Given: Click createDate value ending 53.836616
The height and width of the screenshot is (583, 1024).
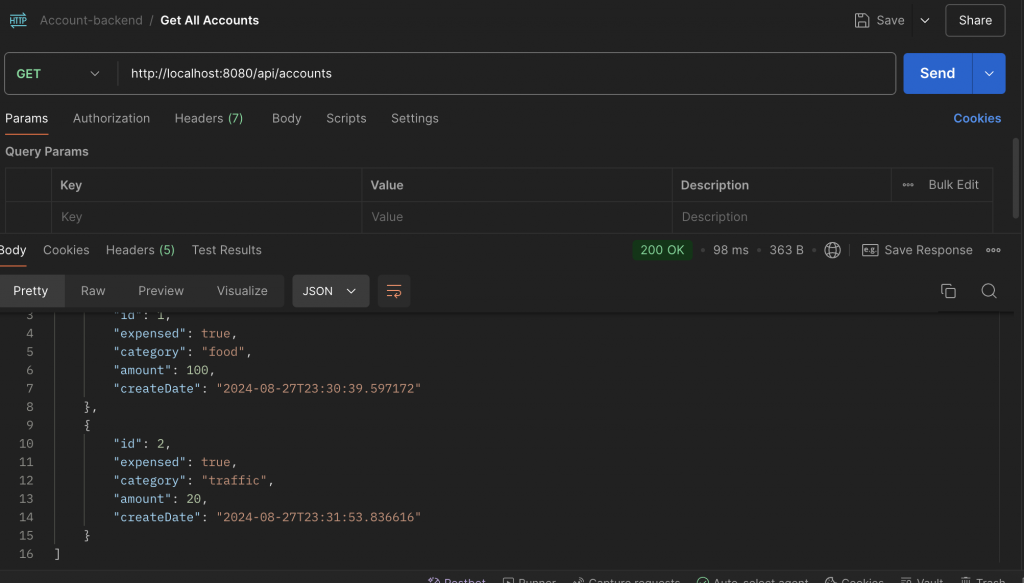Looking at the screenshot, I should [319, 517].
